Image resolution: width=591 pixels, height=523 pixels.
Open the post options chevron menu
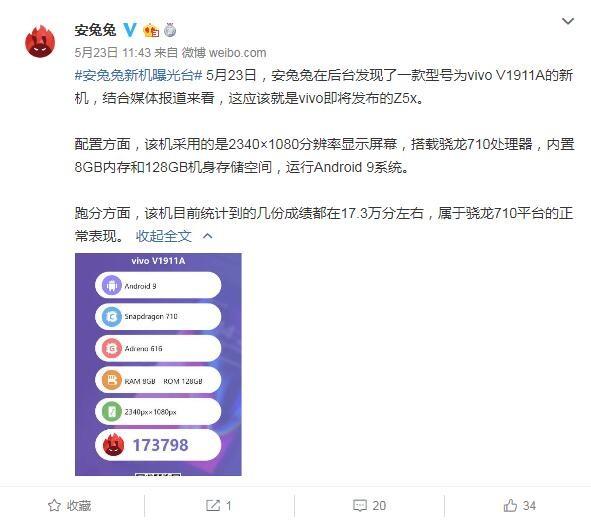[568, 21]
